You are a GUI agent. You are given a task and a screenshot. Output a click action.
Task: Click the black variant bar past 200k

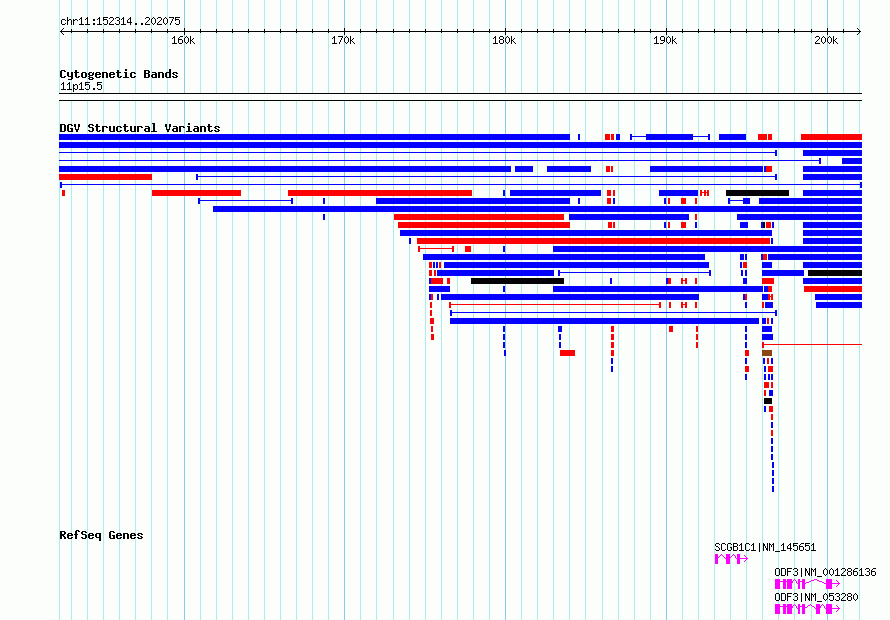coord(835,273)
